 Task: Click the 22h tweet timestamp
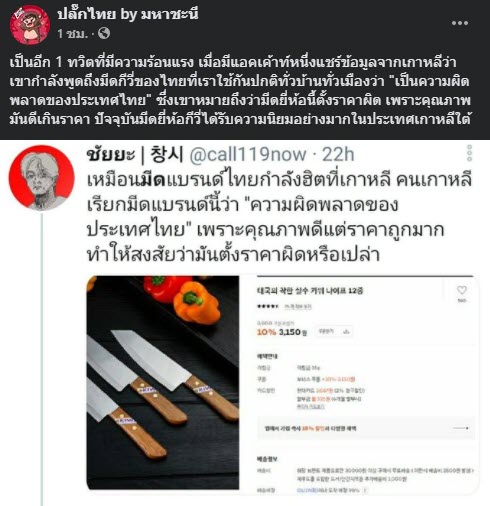pyautogui.click(x=338, y=155)
